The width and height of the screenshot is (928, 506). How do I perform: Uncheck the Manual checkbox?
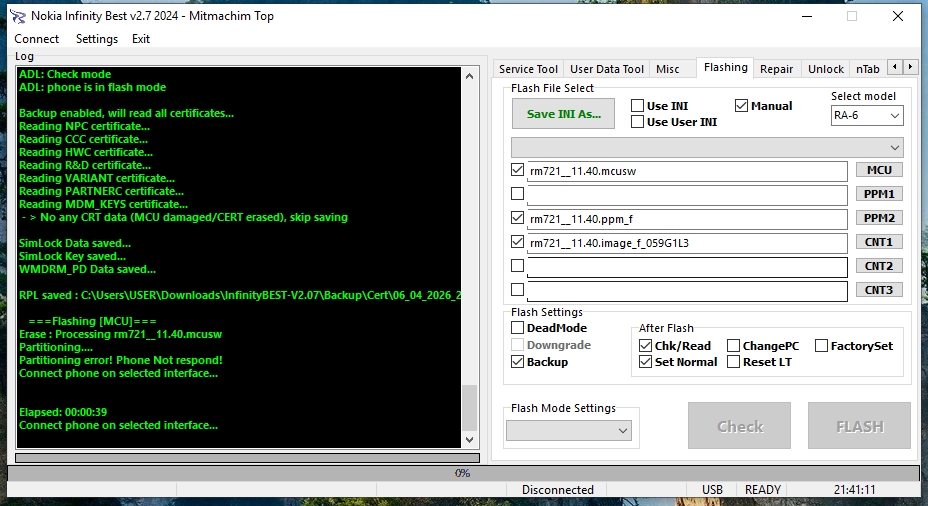(742, 106)
